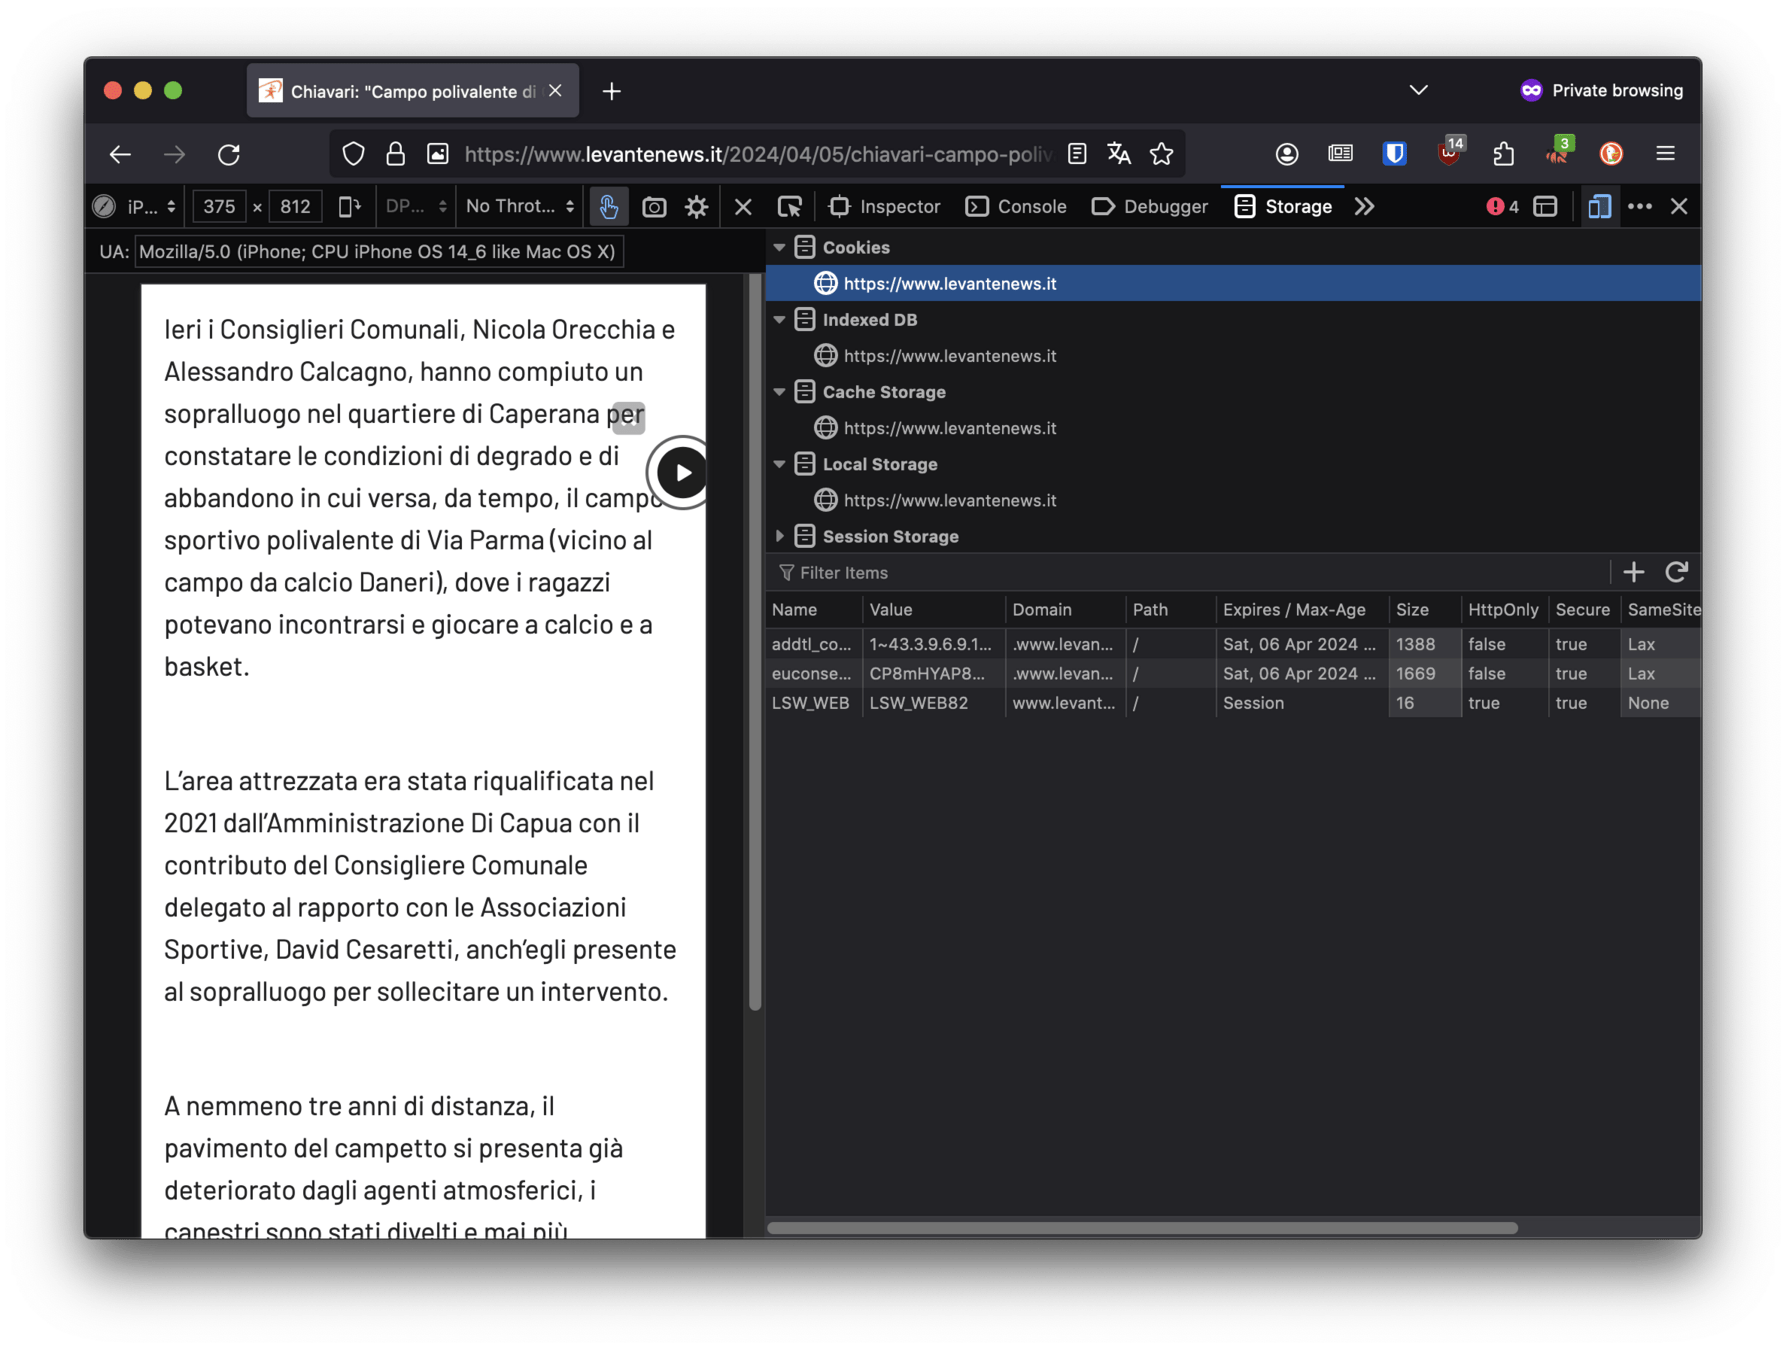Switch to the Inspector tab
Viewport: 1786px width, 1350px height.
(885, 207)
